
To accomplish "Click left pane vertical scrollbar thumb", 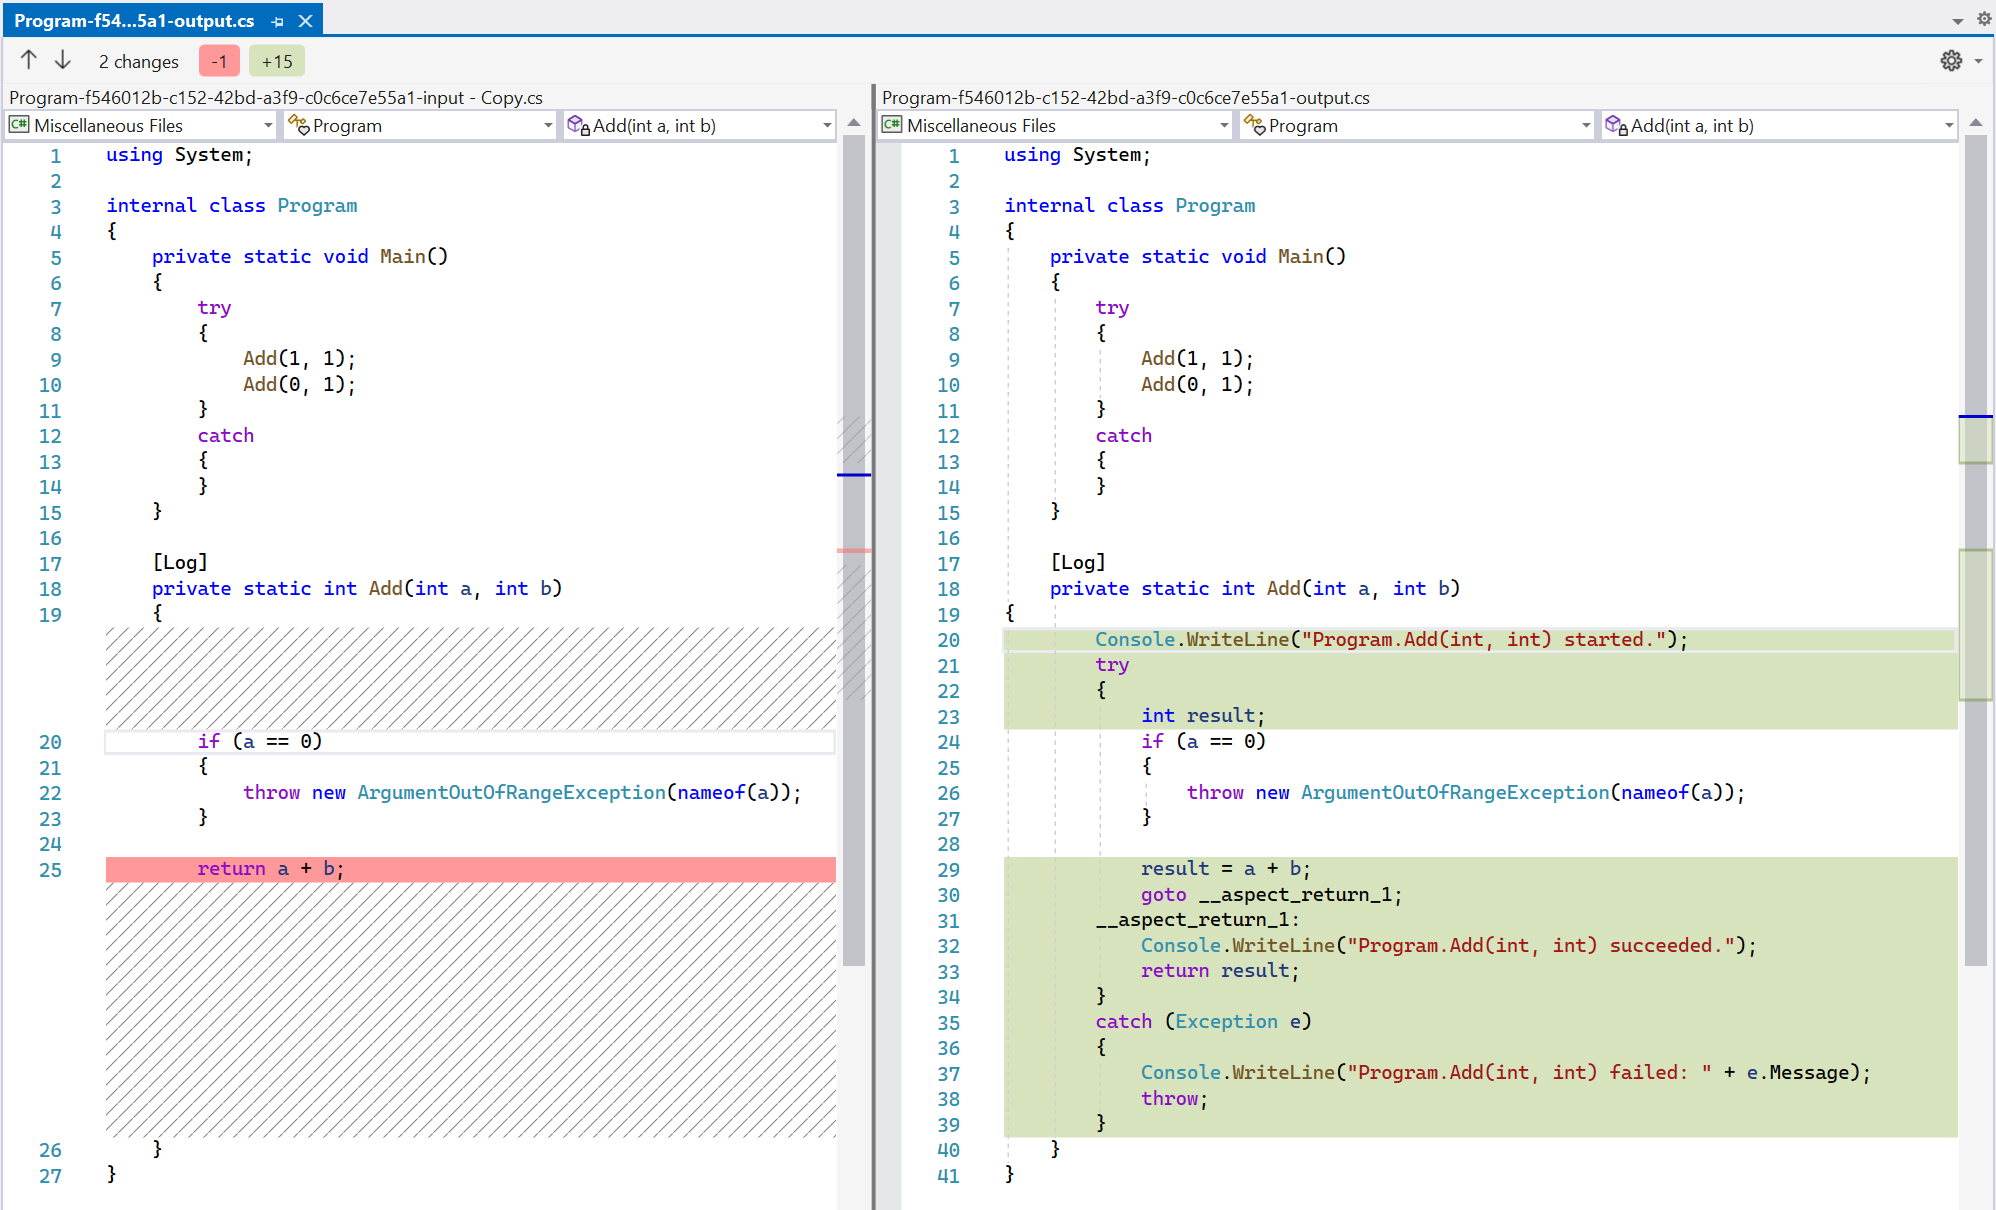I will coord(853,550).
